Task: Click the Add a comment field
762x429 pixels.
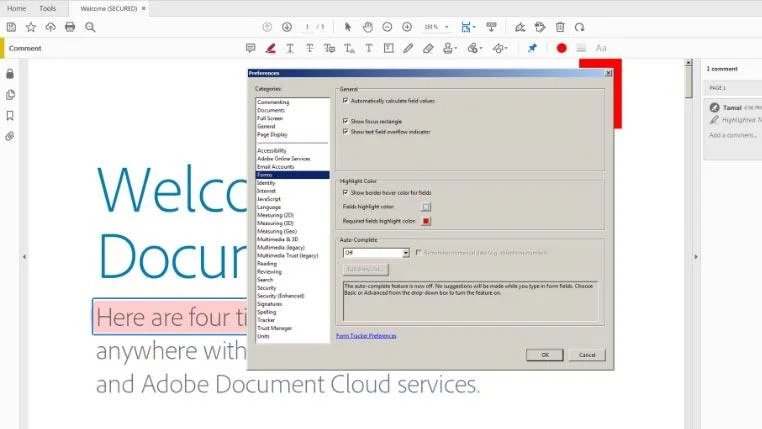Action: tap(732, 135)
